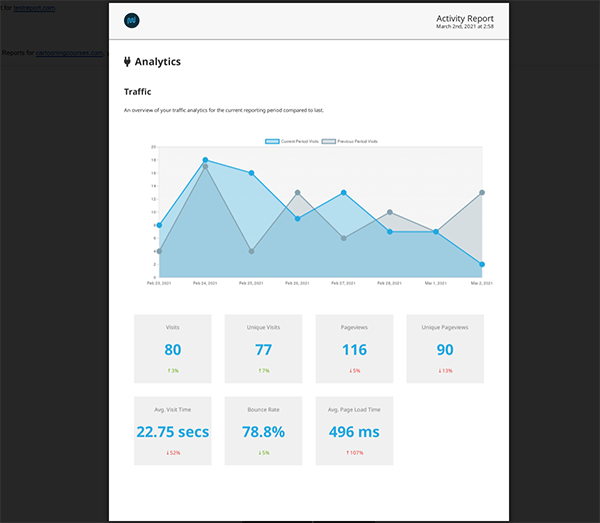This screenshot has width=600, height=523.
Task: Click the round logo icon in report header
Action: coord(131,20)
